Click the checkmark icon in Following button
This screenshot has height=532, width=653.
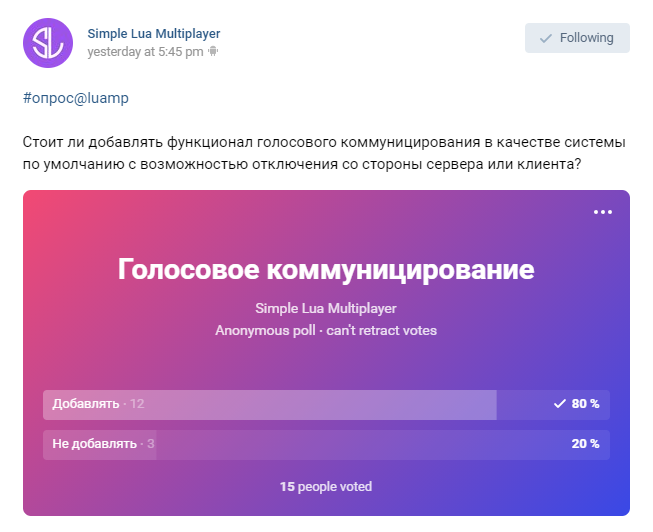click(x=546, y=38)
